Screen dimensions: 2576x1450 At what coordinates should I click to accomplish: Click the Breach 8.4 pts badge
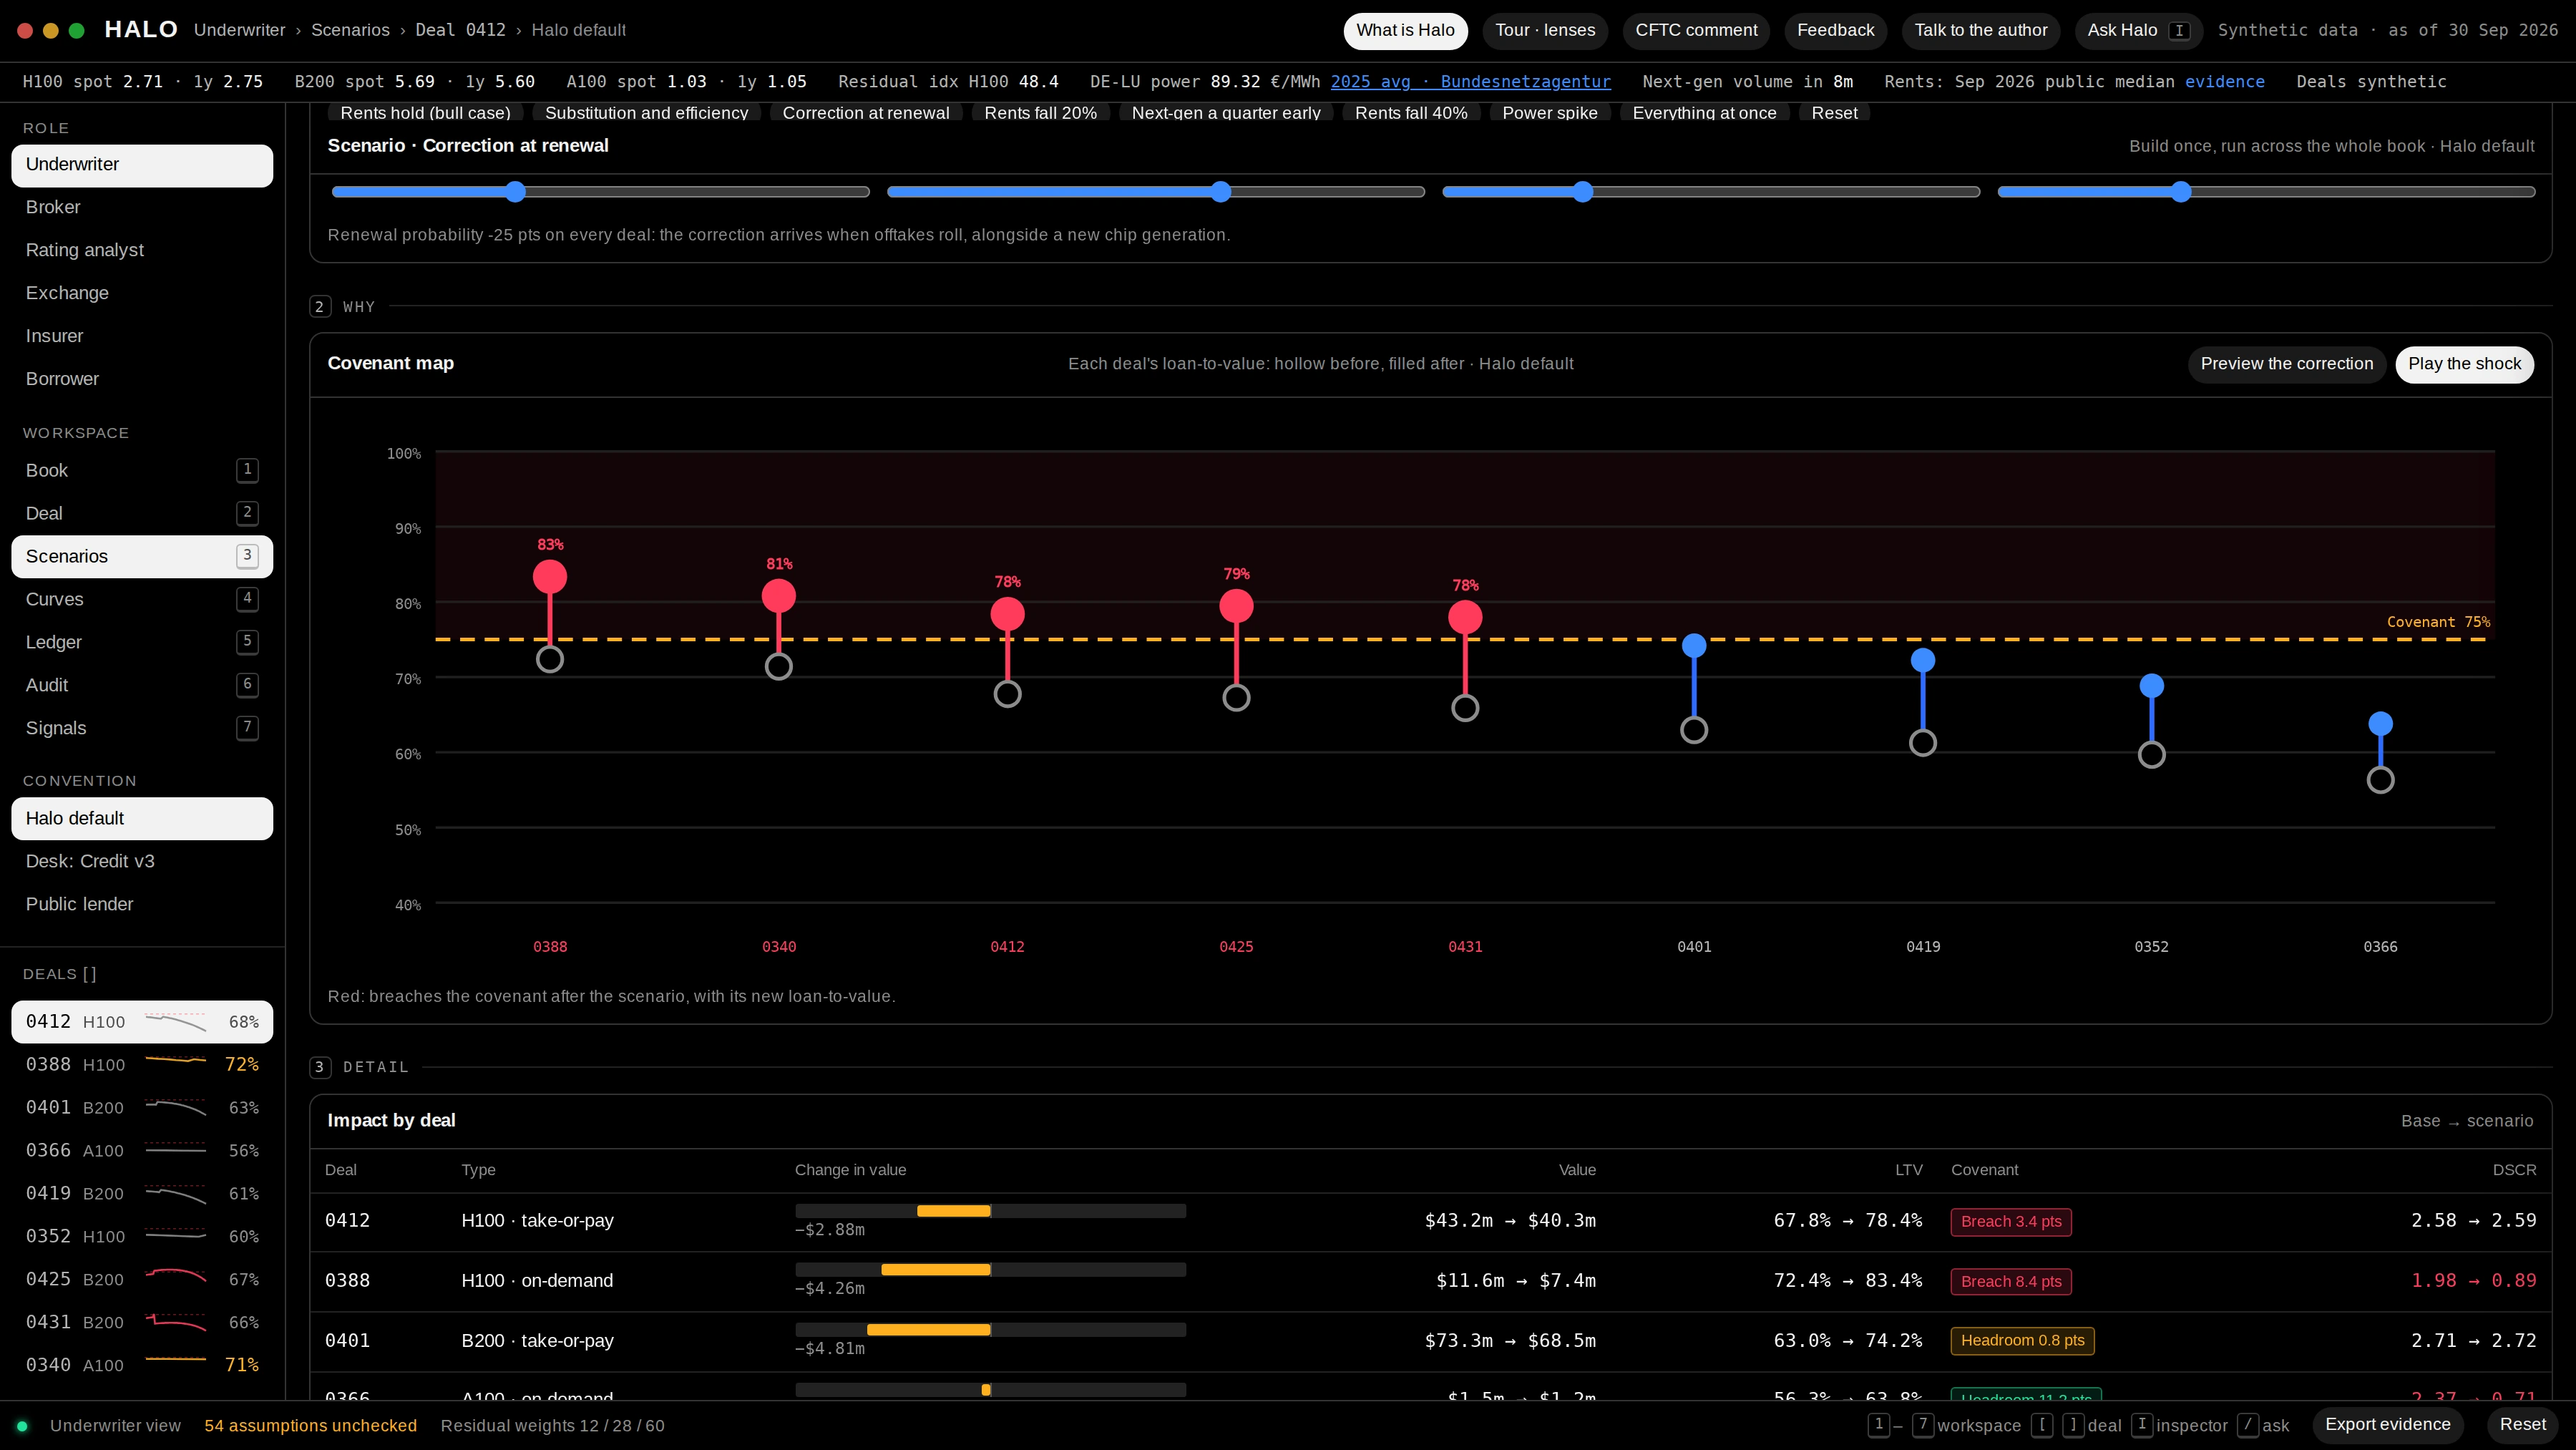click(2011, 1282)
